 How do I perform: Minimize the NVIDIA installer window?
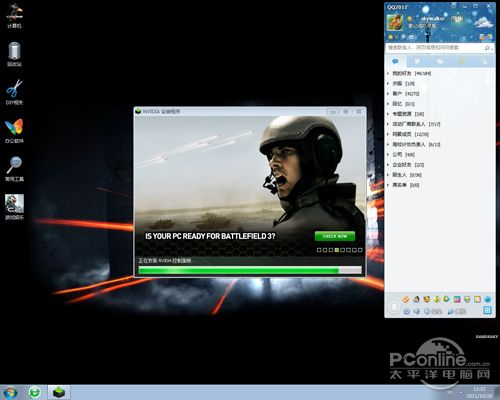click(333, 111)
